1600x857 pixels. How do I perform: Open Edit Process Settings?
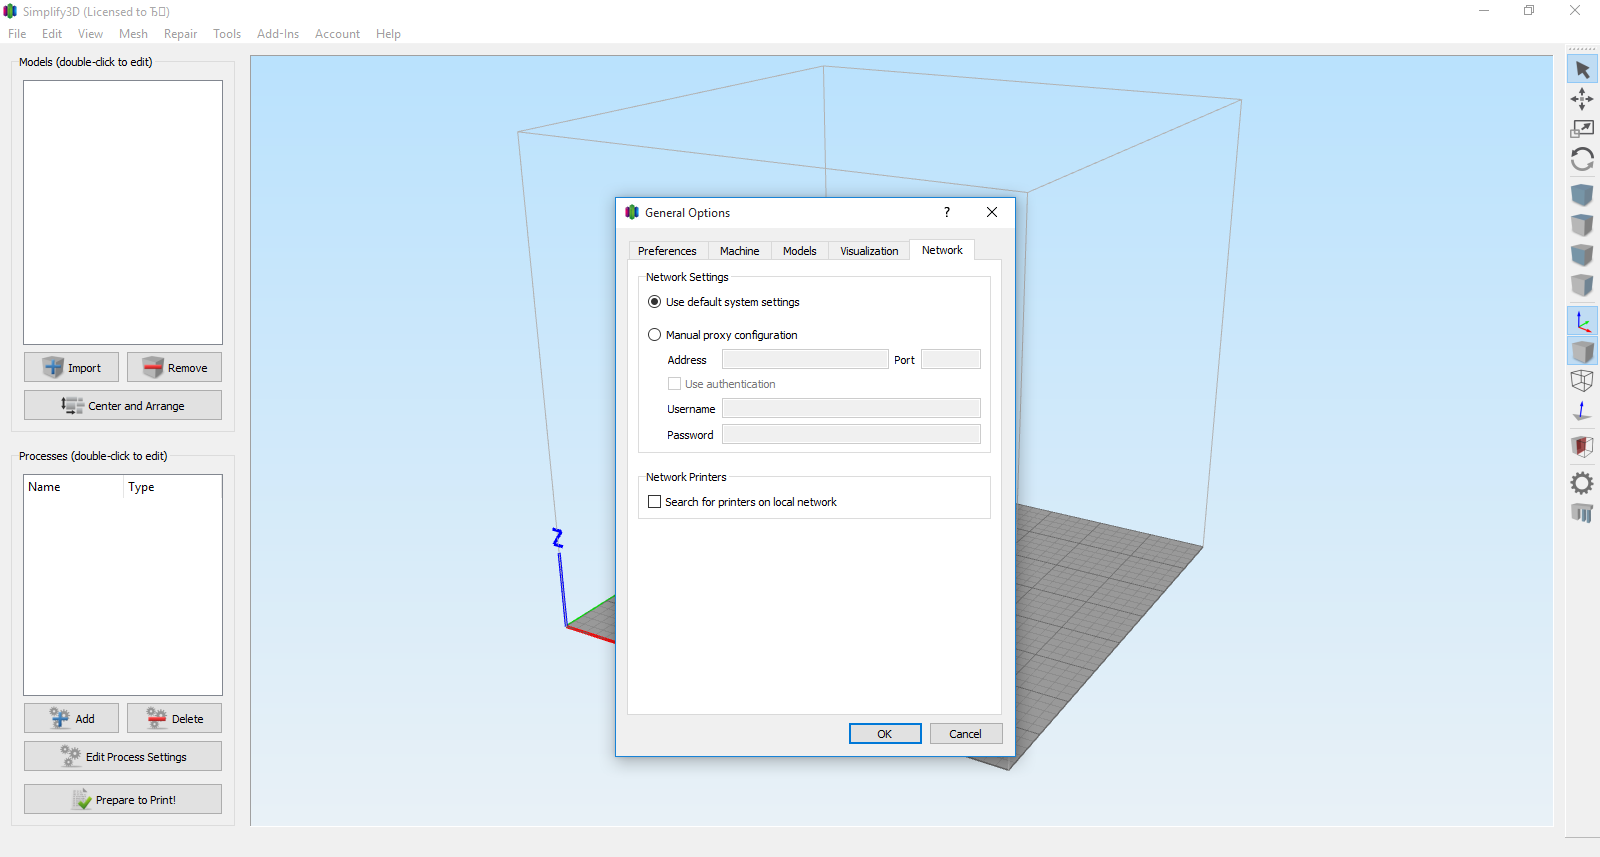(x=123, y=756)
